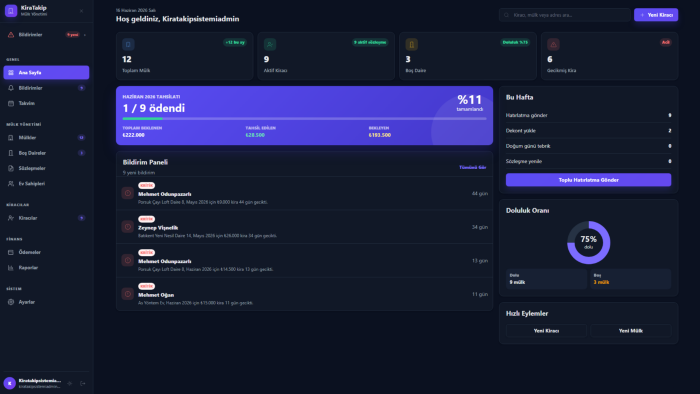Viewport: 700px width, 394px height.
Task: Click the Boş Daireler door icon
Action: (11, 153)
